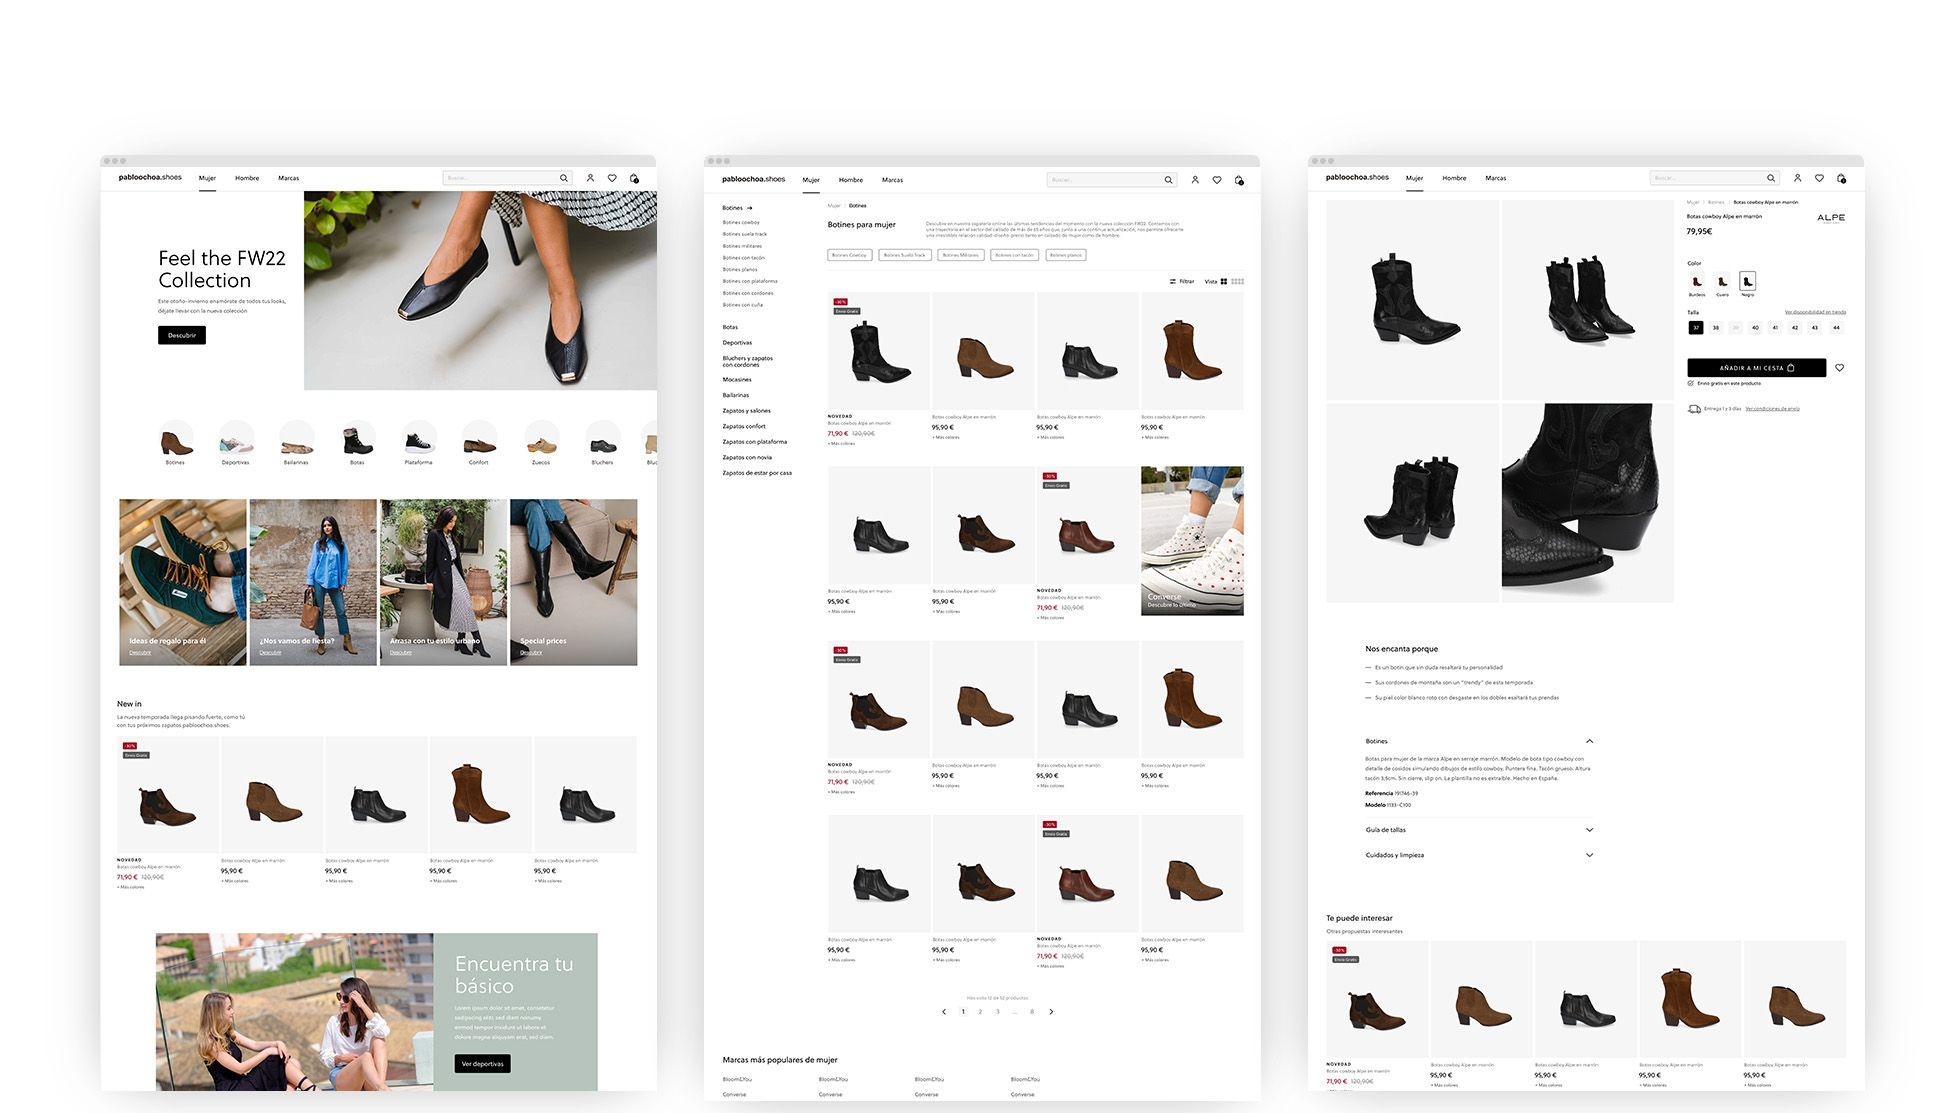Open Hombre menu on homepage navigation
Screen dimensions: 1957x1113
click(247, 178)
